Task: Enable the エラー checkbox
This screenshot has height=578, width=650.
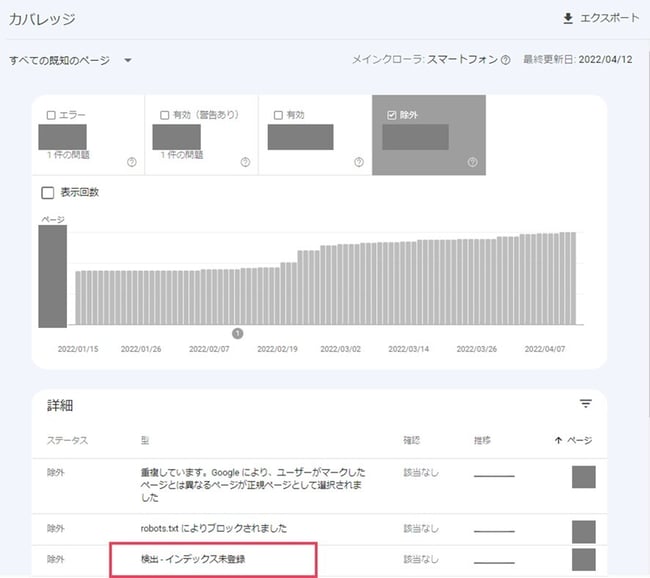Action: tap(52, 115)
